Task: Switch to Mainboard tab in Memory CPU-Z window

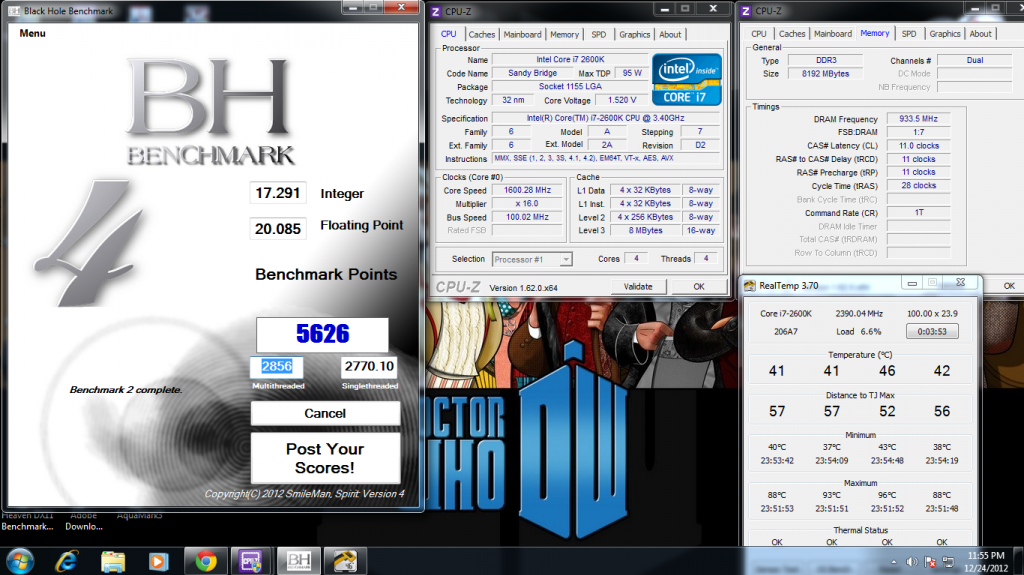Action: point(833,34)
